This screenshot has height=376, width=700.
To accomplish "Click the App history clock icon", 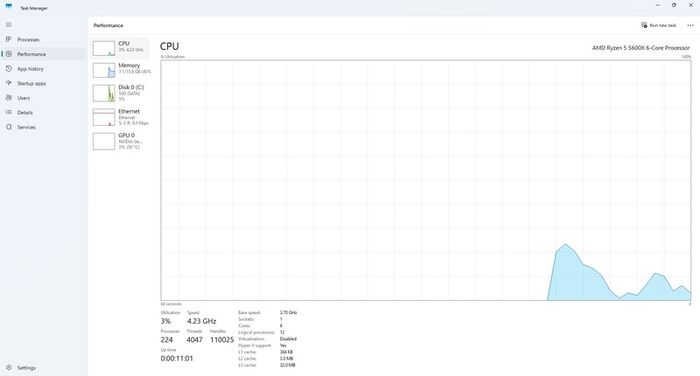I will click(8, 69).
